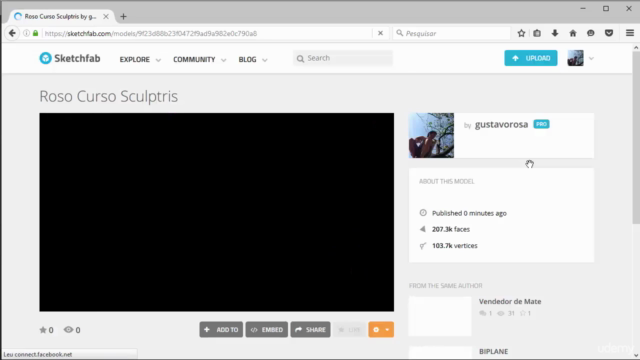This screenshot has width=640, height=360.
Task: Open a new browser tab with plus
Action: pos(123,17)
